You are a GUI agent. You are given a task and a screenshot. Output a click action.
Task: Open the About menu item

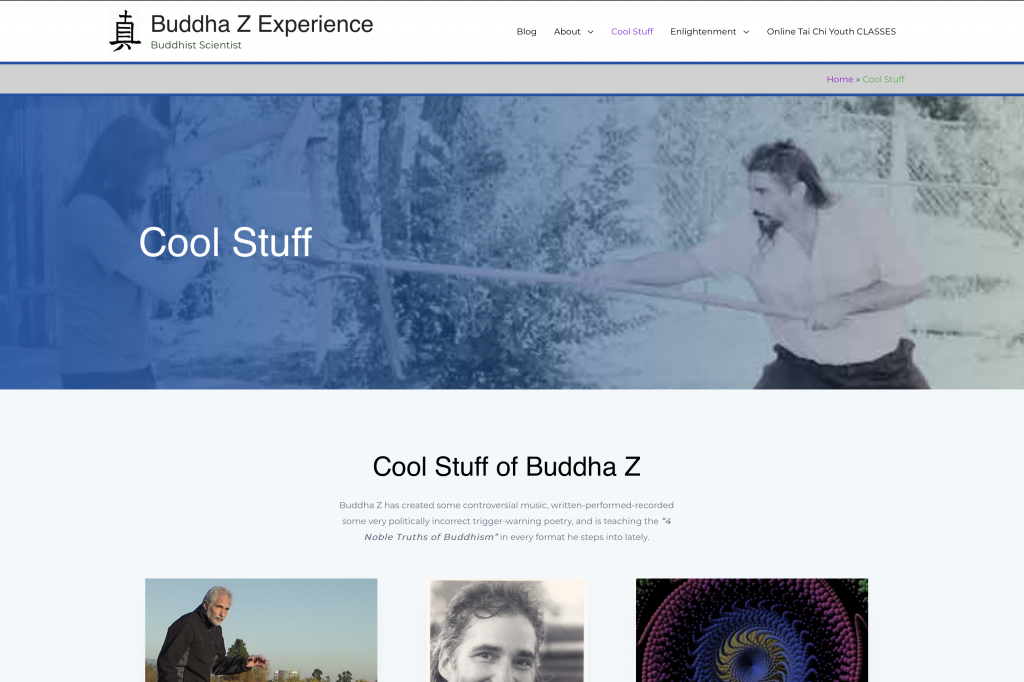[567, 31]
